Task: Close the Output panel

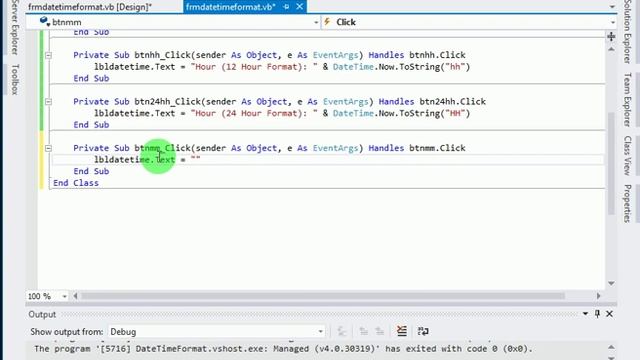Action: pyautogui.click(x=609, y=313)
